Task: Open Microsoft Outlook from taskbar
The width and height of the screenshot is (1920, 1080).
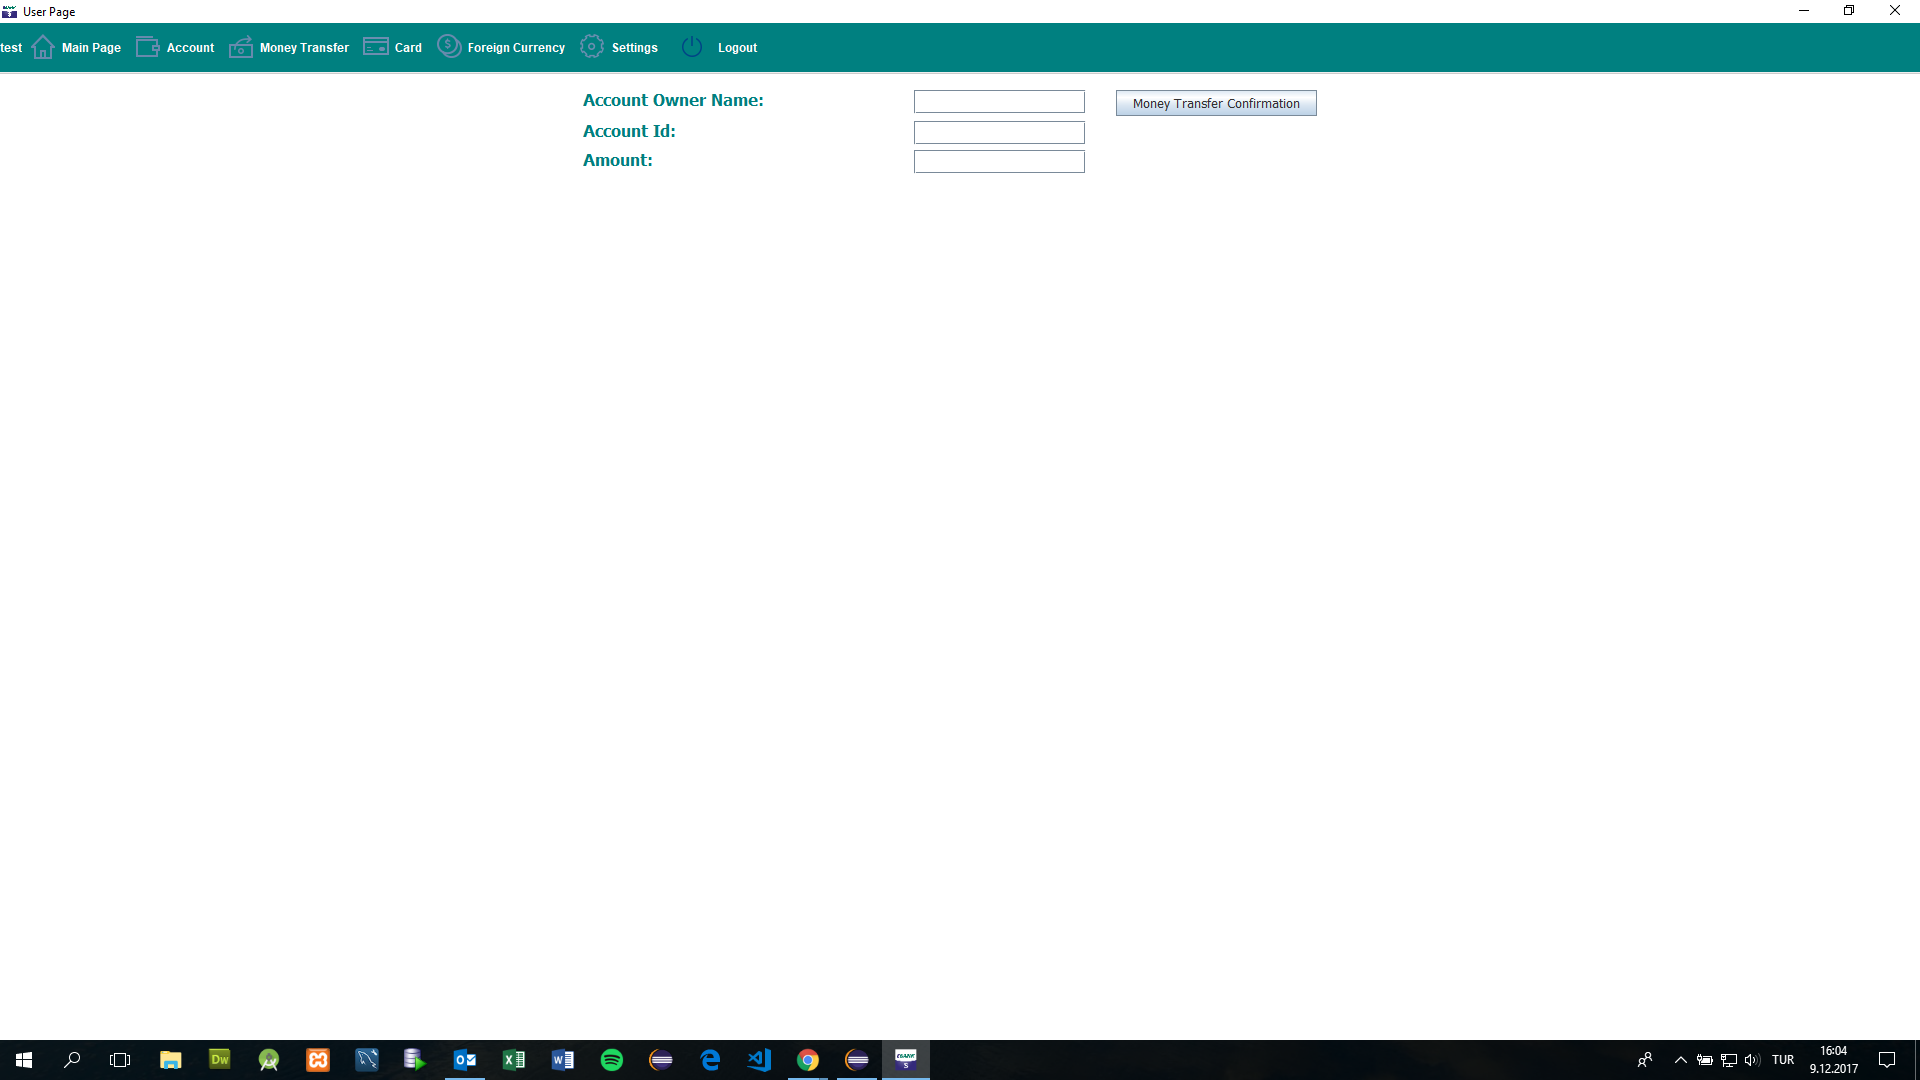Action: pos(465,1060)
